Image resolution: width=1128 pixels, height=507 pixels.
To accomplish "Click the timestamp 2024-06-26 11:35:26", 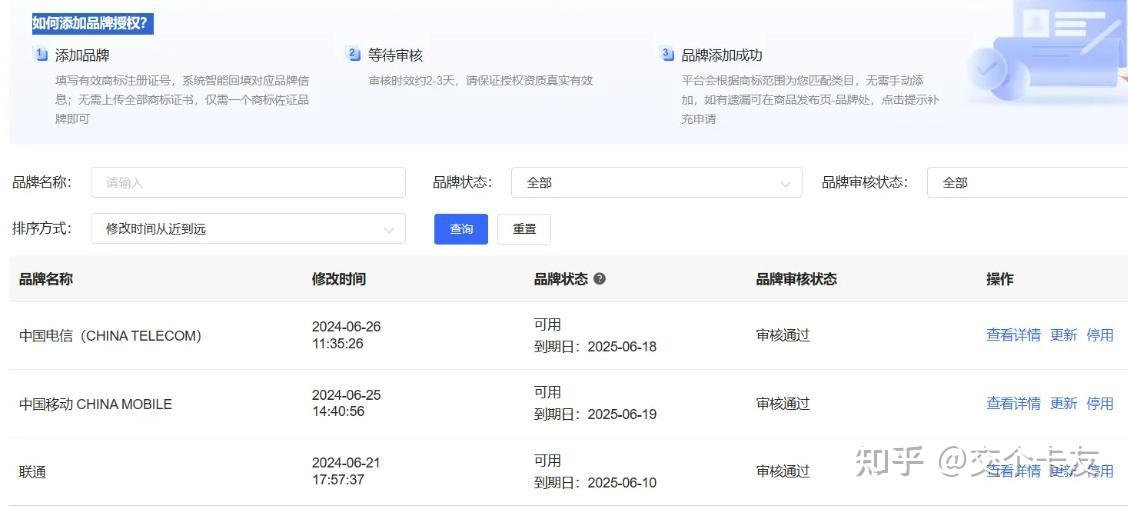I will tap(346, 335).
